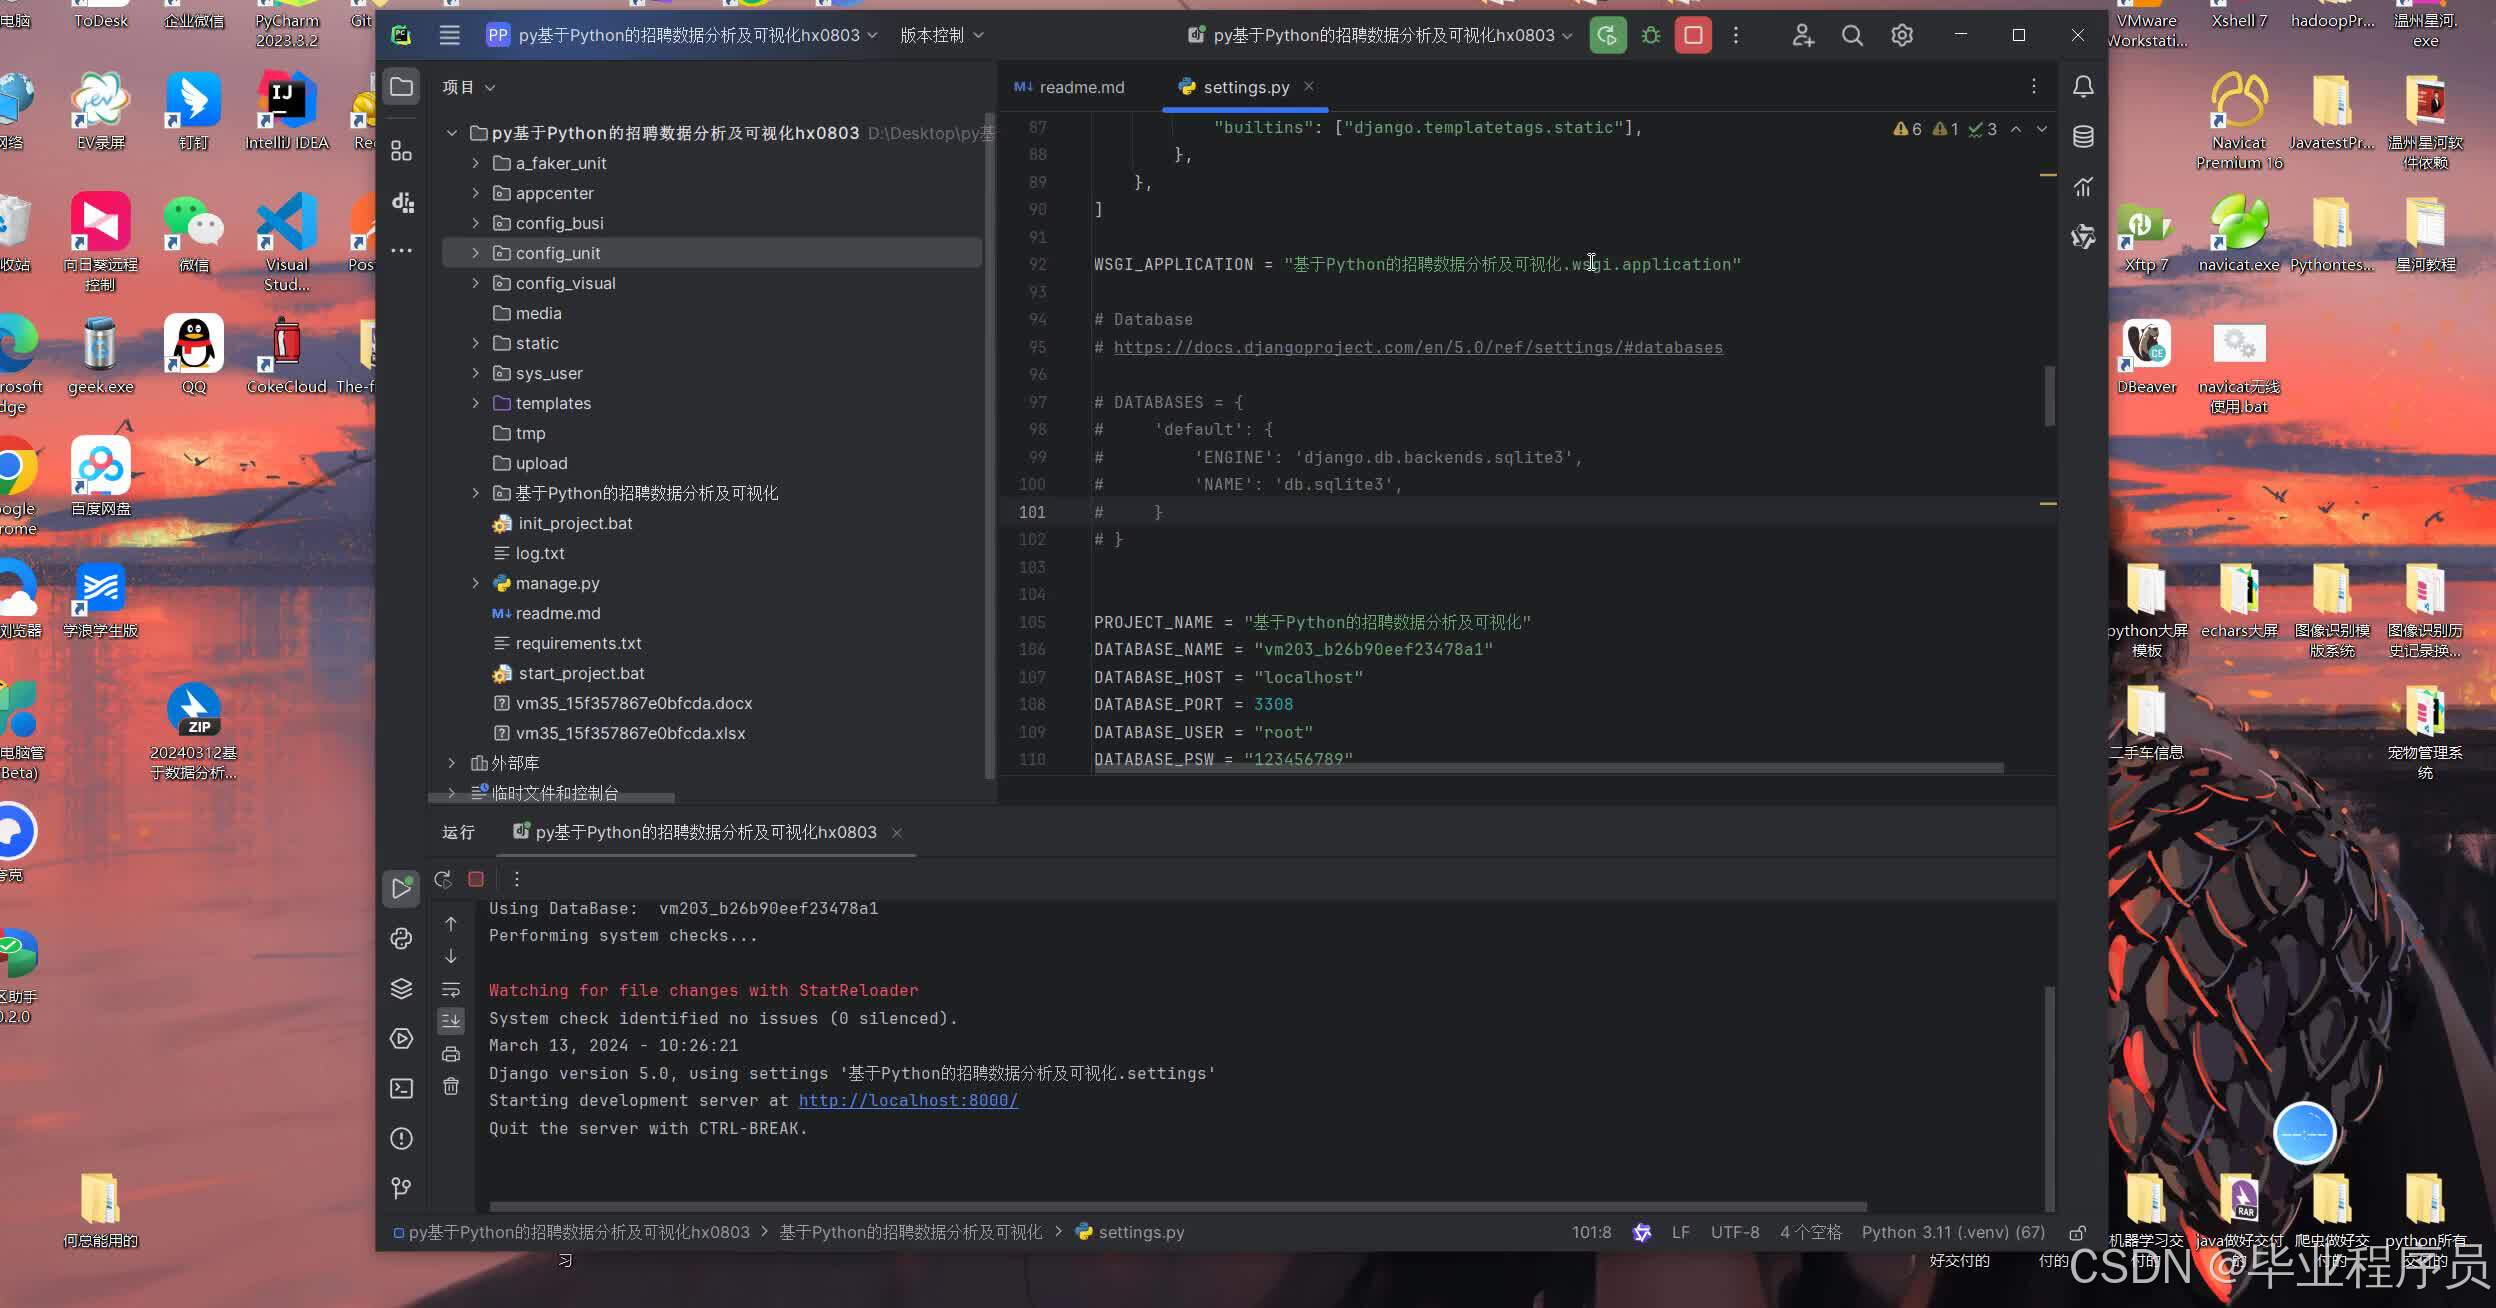Screen dimensions: 2496x1308
Task: Click 4 个空格 indent setting
Action: [x=1810, y=1232]
